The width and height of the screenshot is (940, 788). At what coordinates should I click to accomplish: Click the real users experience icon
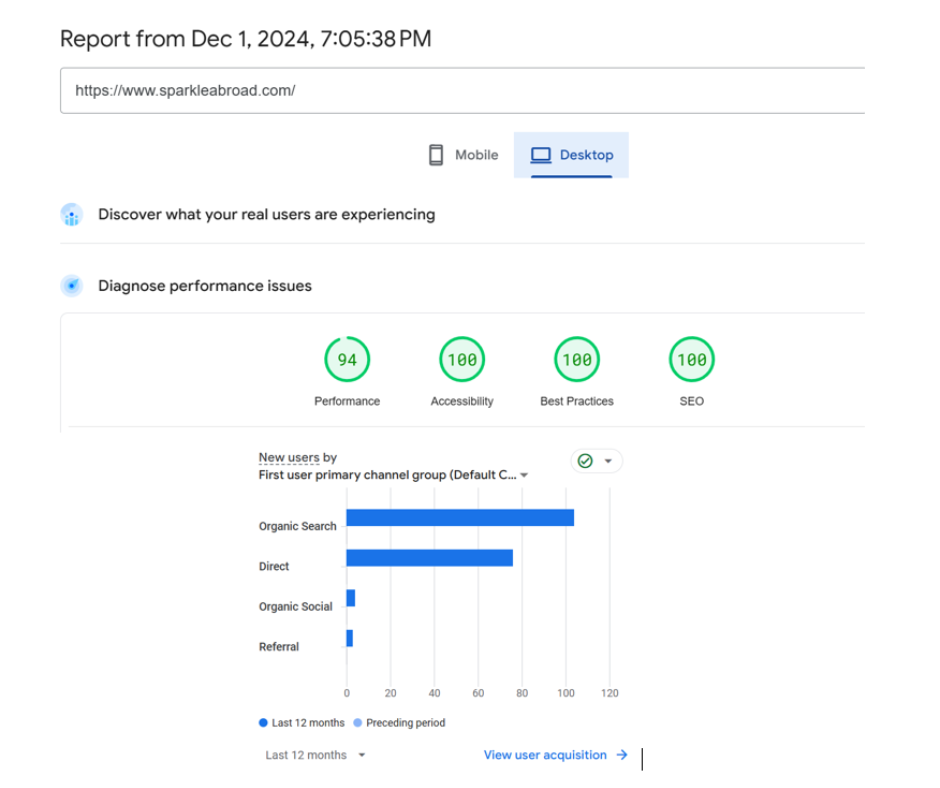(x=71, y=215)
